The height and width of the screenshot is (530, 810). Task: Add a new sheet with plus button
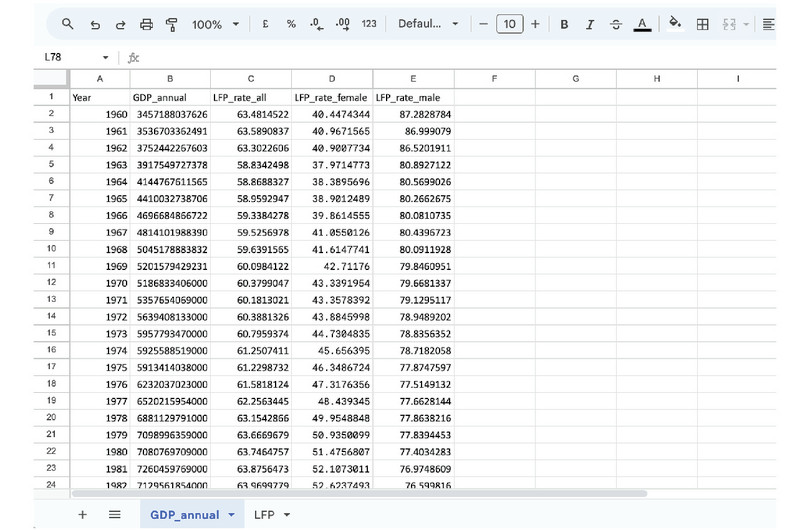[x=83, y=515]
